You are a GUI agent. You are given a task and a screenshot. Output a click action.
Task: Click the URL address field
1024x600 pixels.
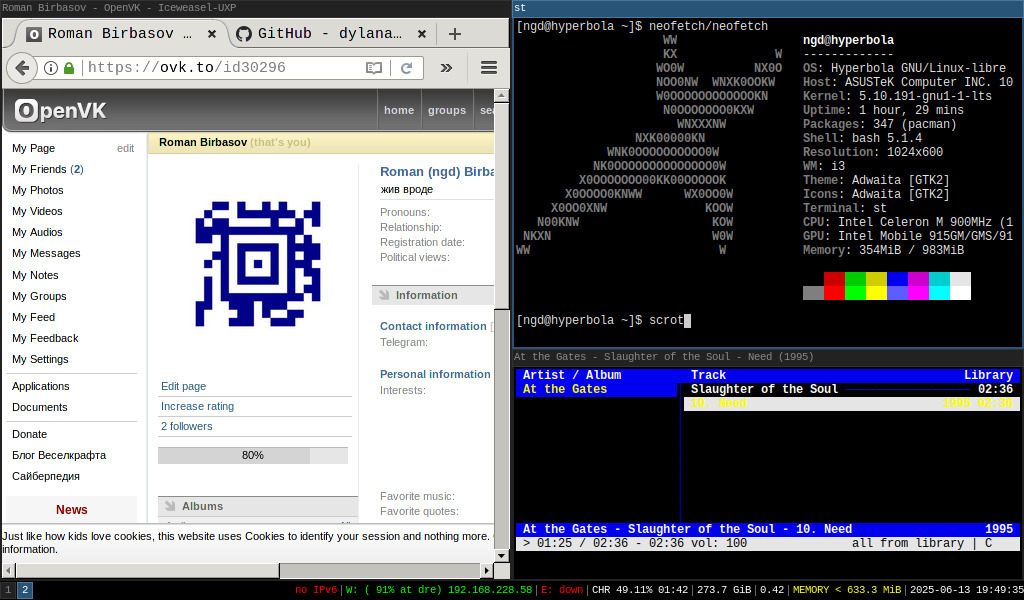click(x=220, y=68)
